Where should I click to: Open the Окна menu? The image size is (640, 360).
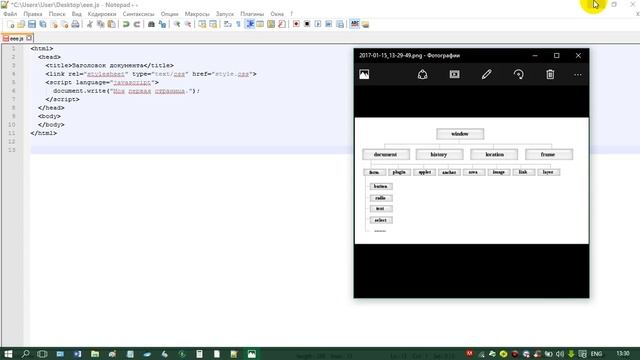[x=277, y=14]
